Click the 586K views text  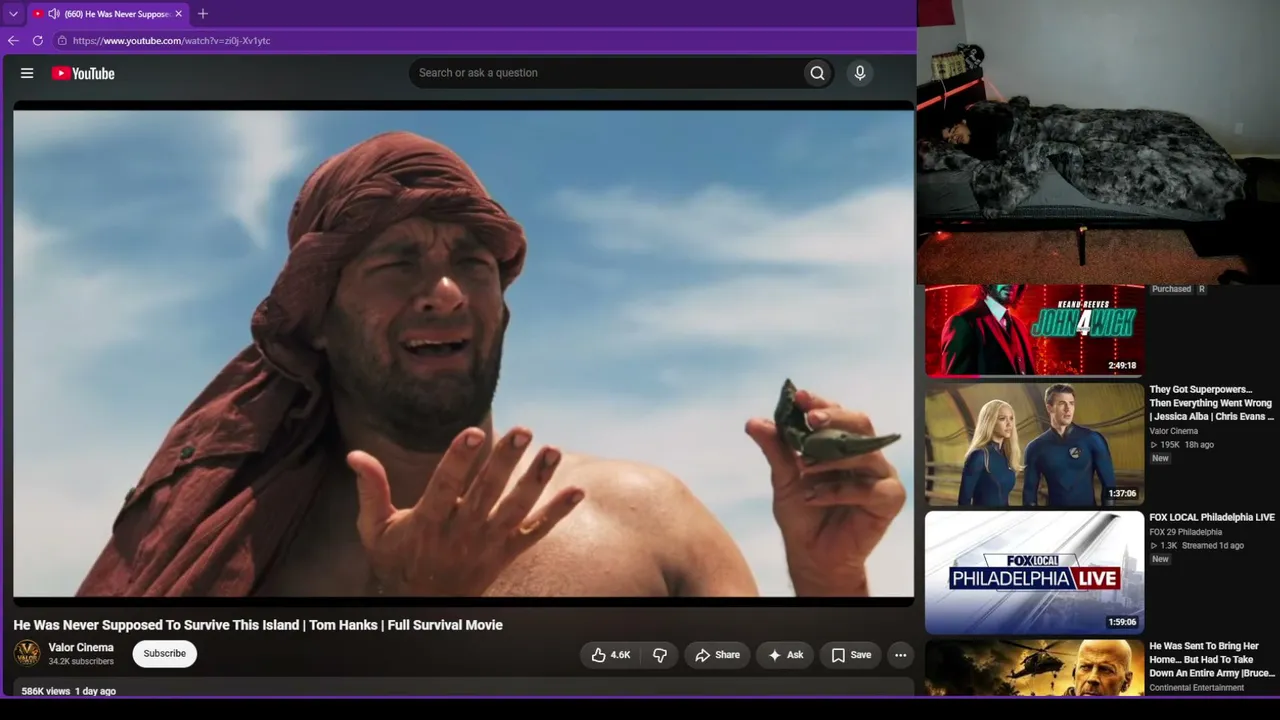tap(46, 691)
